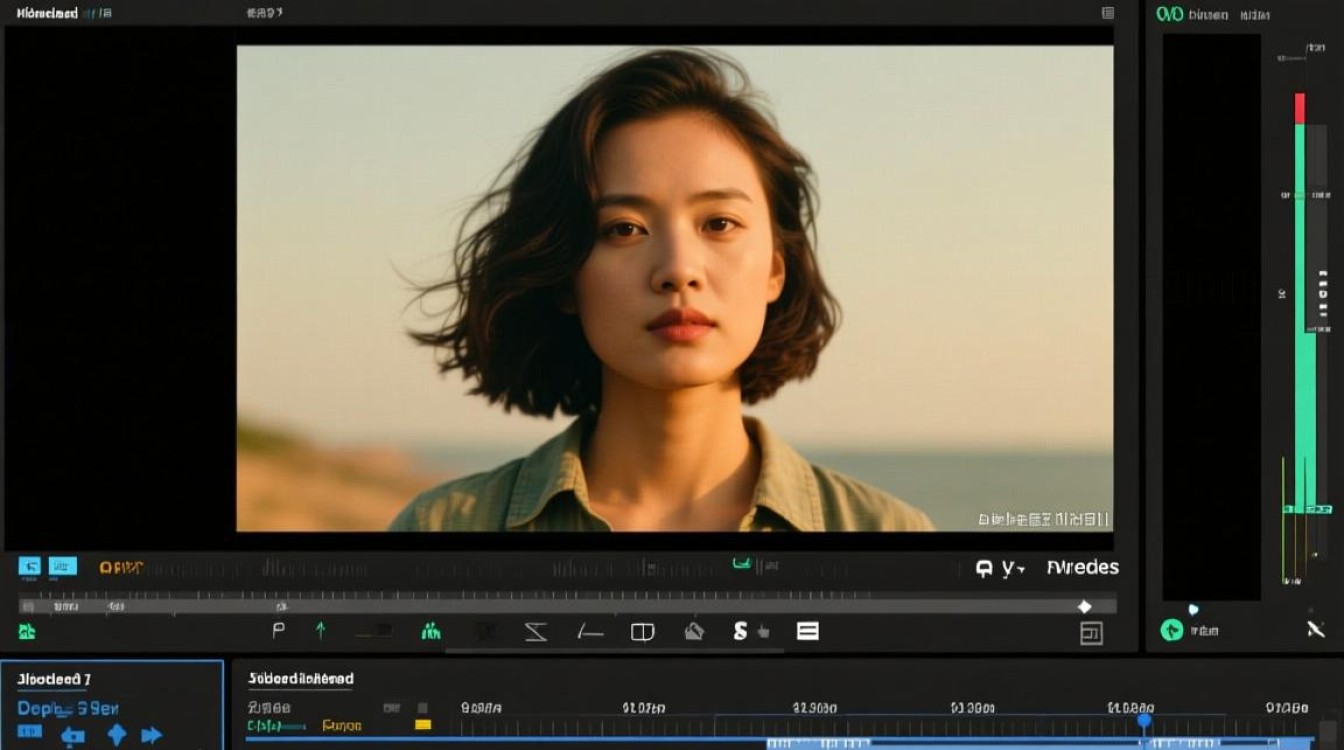Toggle the first blue square button below preview
1344x750 pixels.
(30, 566)
